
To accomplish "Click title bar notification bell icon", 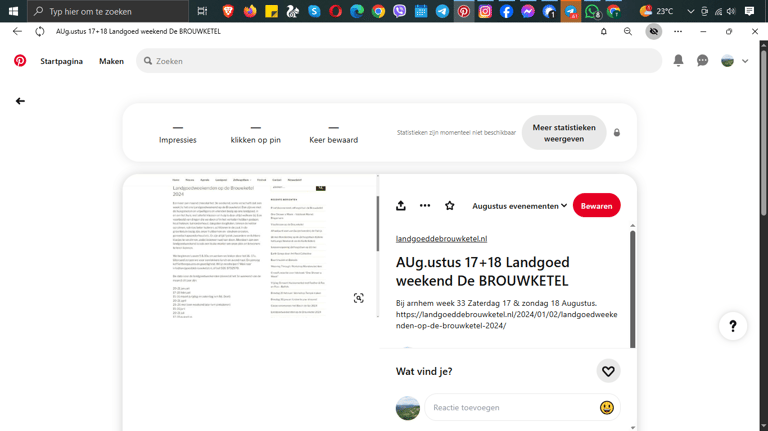I will [x=603, y=31].
